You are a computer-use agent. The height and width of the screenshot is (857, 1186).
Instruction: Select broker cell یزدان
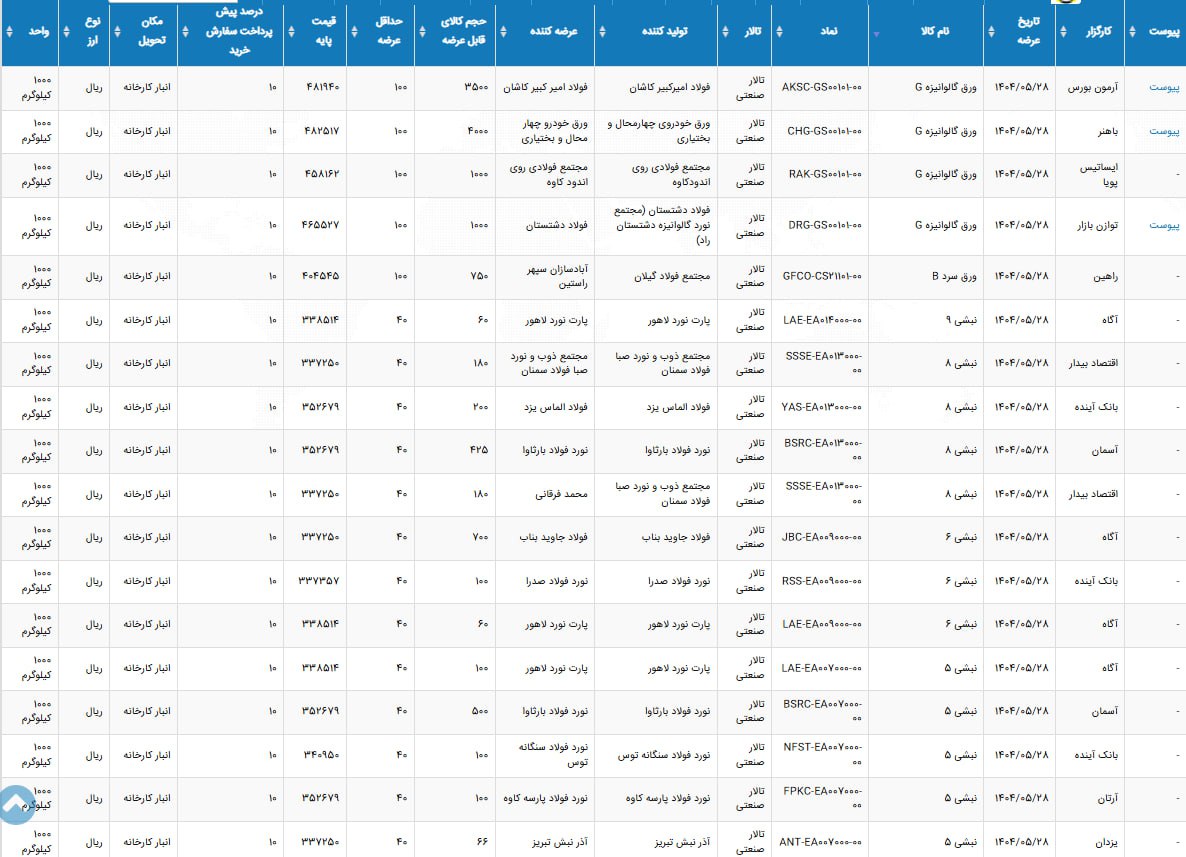click(x=1106, y=843)
